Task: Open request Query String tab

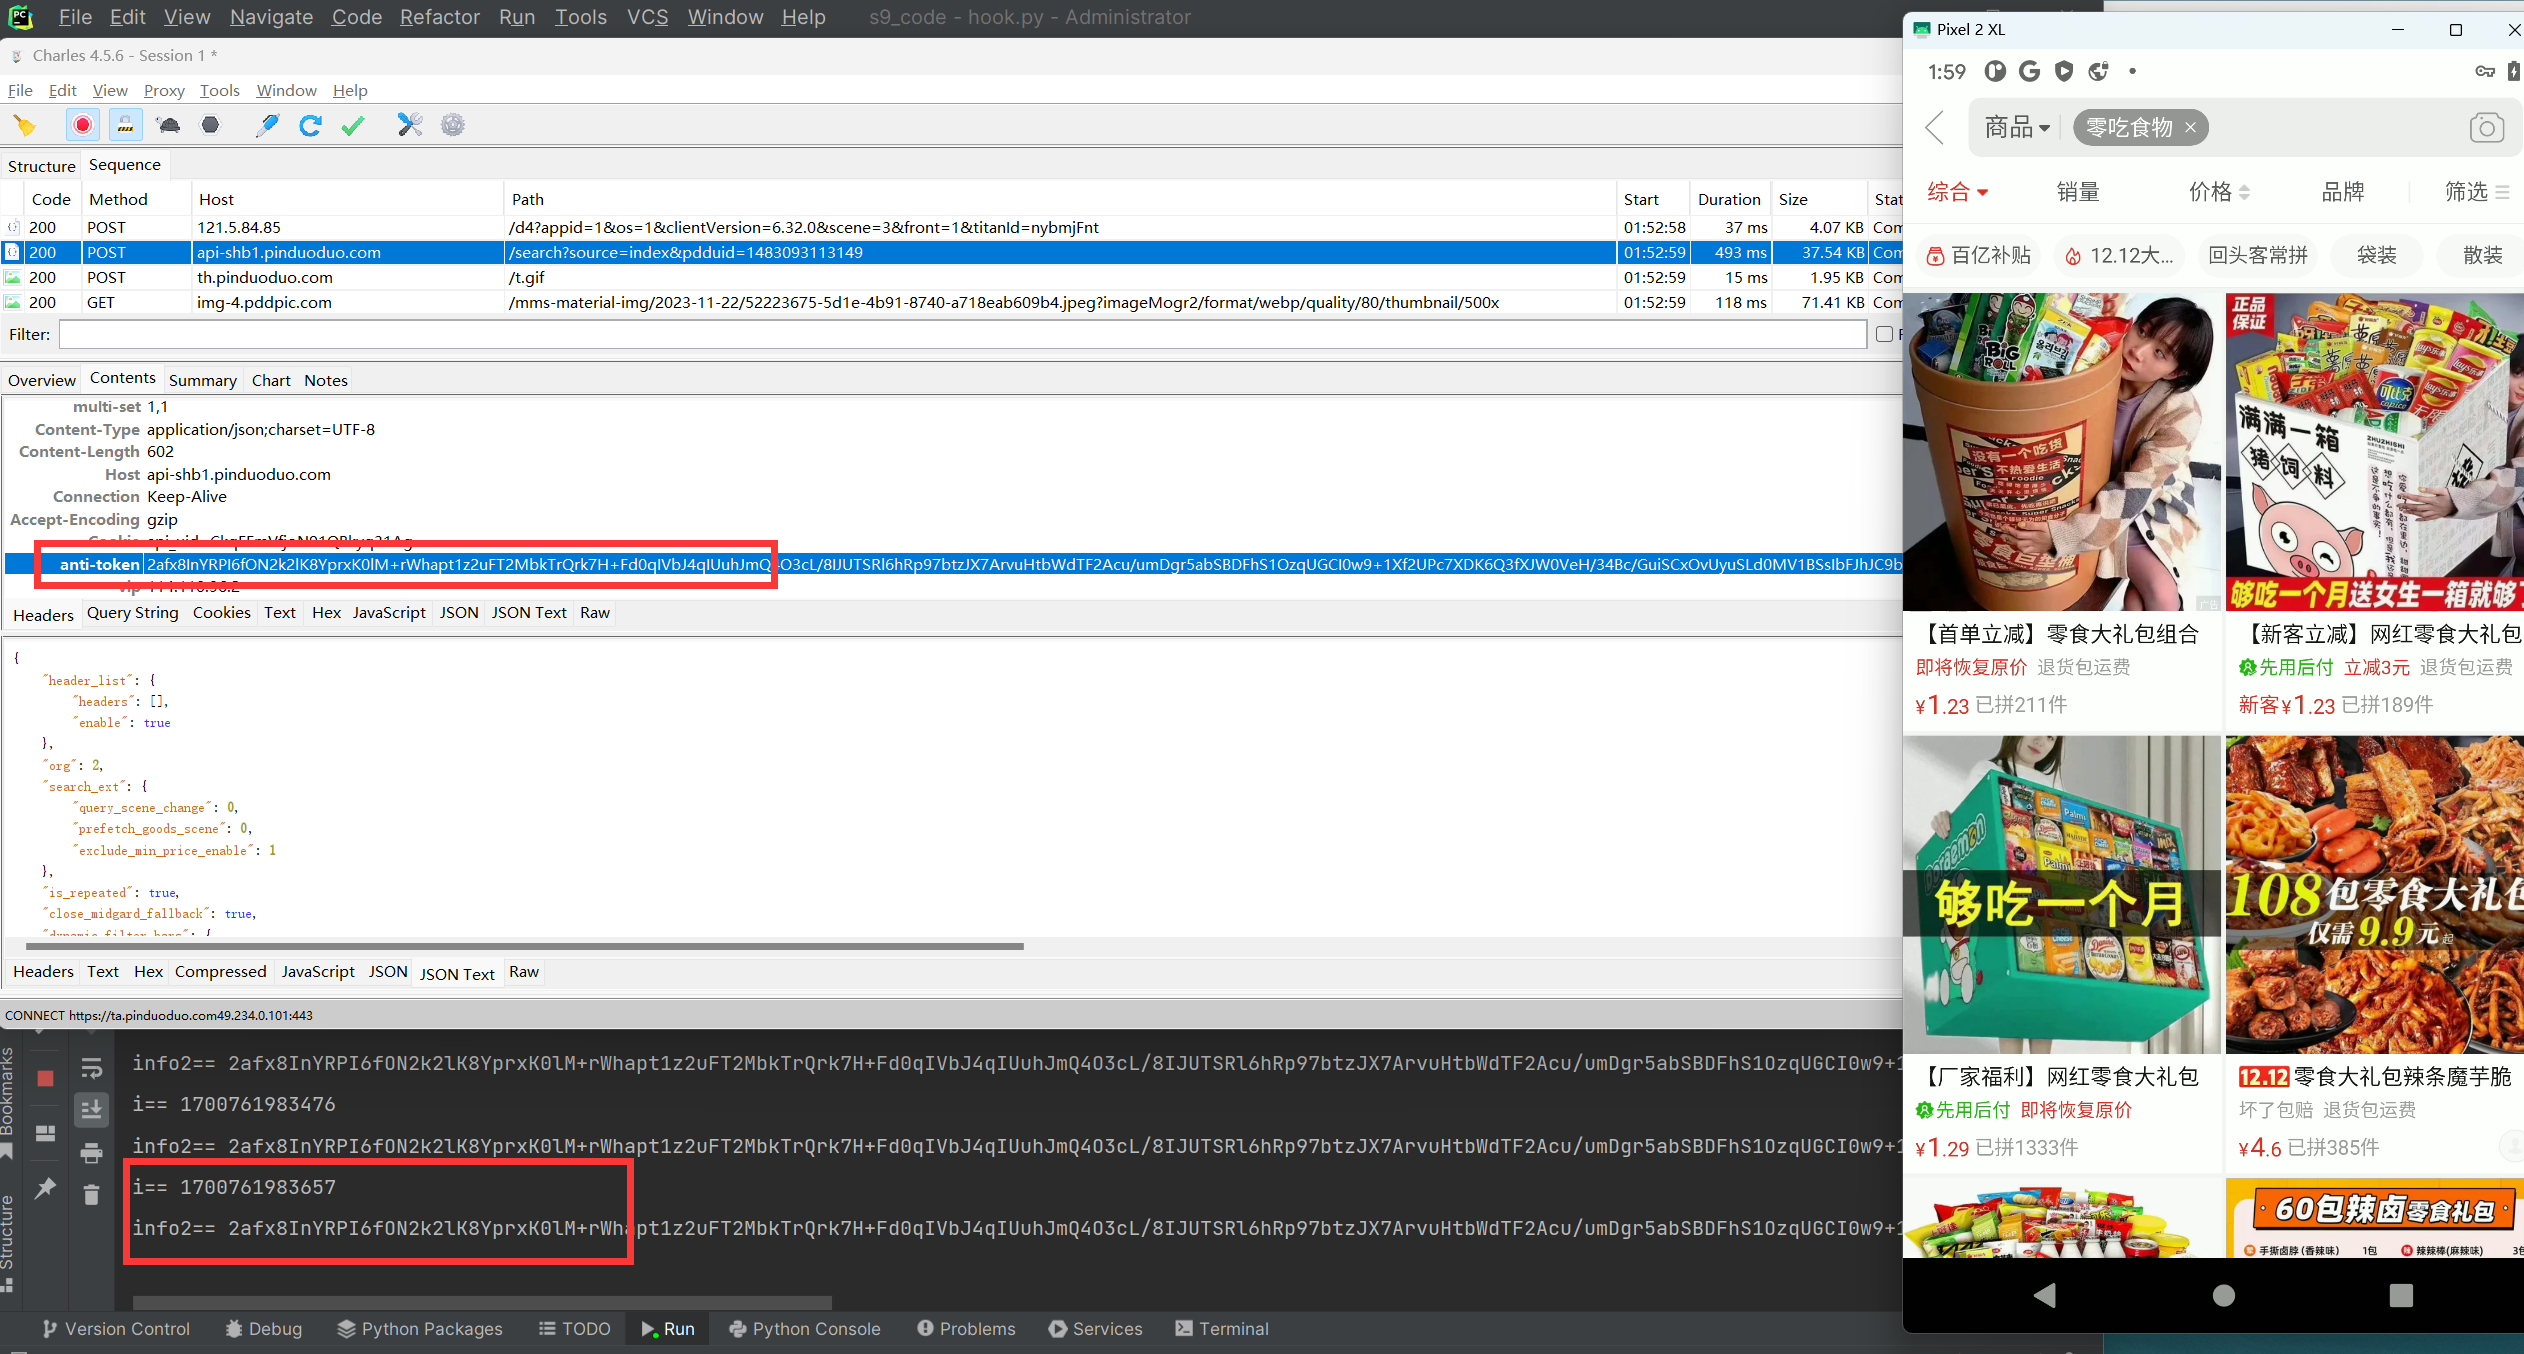Action: (x=132, y=613)
